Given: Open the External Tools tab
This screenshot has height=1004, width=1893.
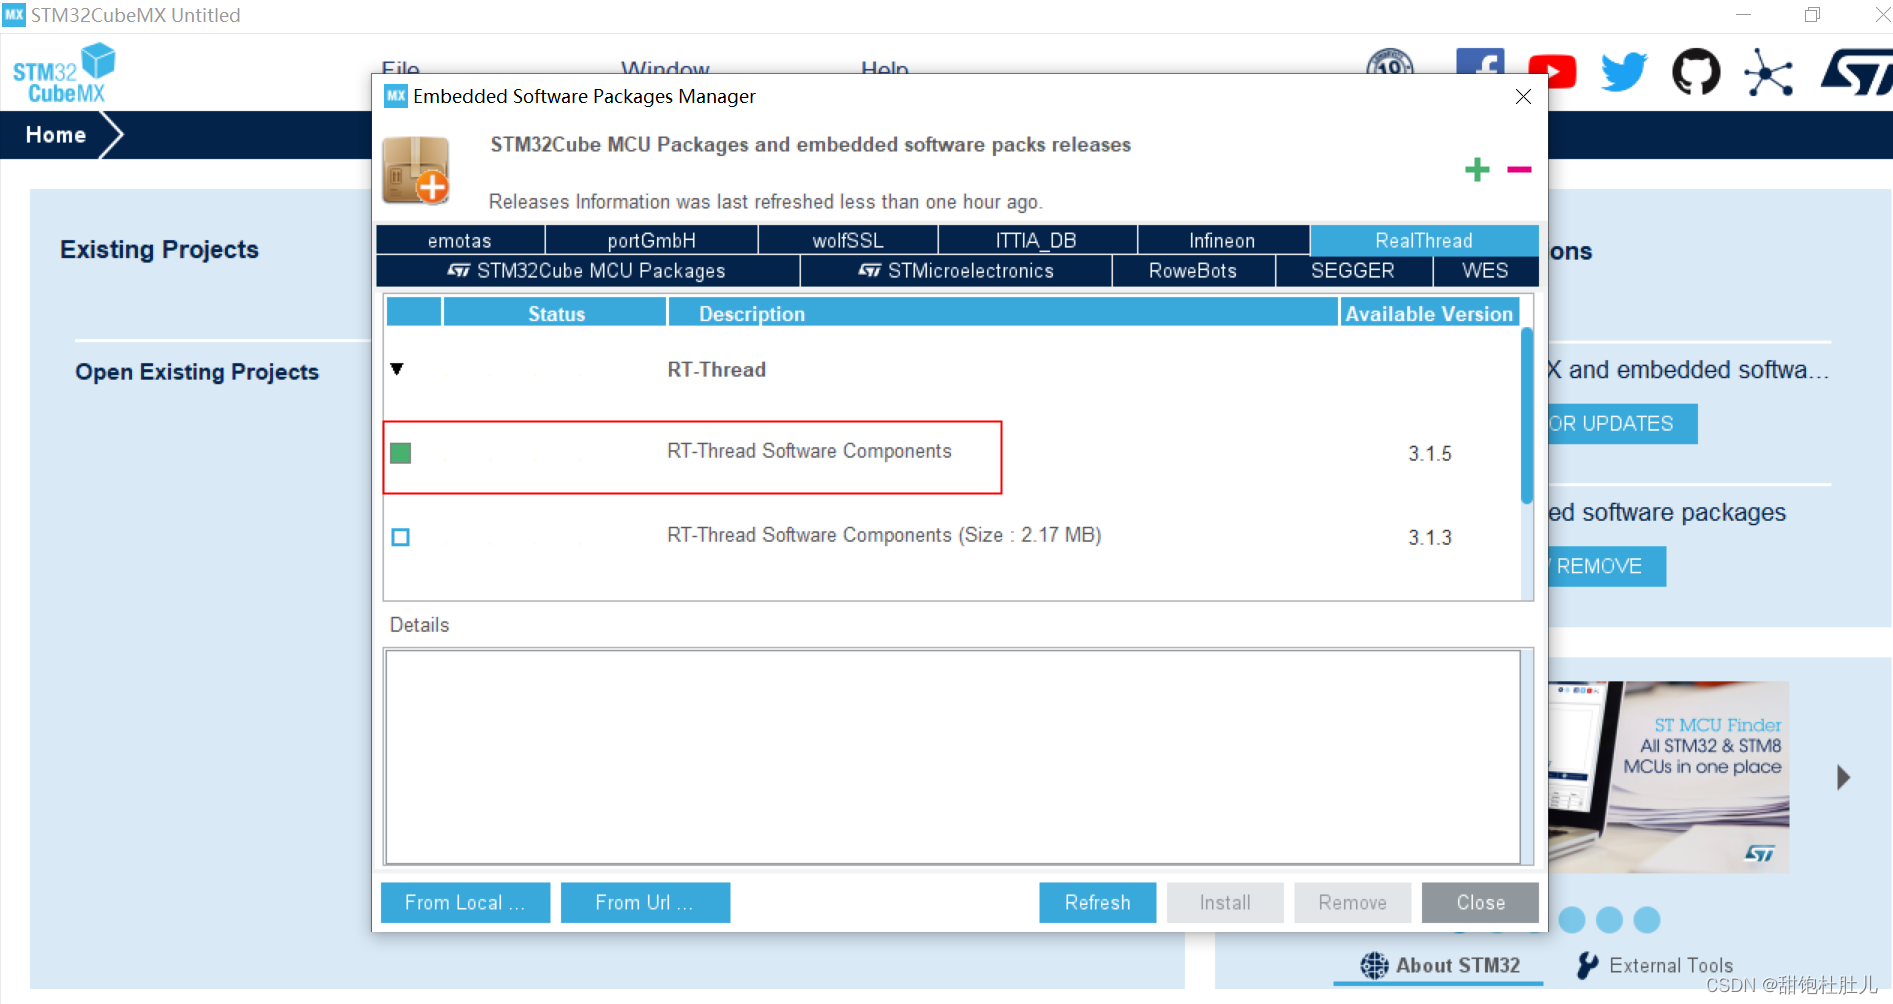Looking at the screenshot, I should [1655, 965].
